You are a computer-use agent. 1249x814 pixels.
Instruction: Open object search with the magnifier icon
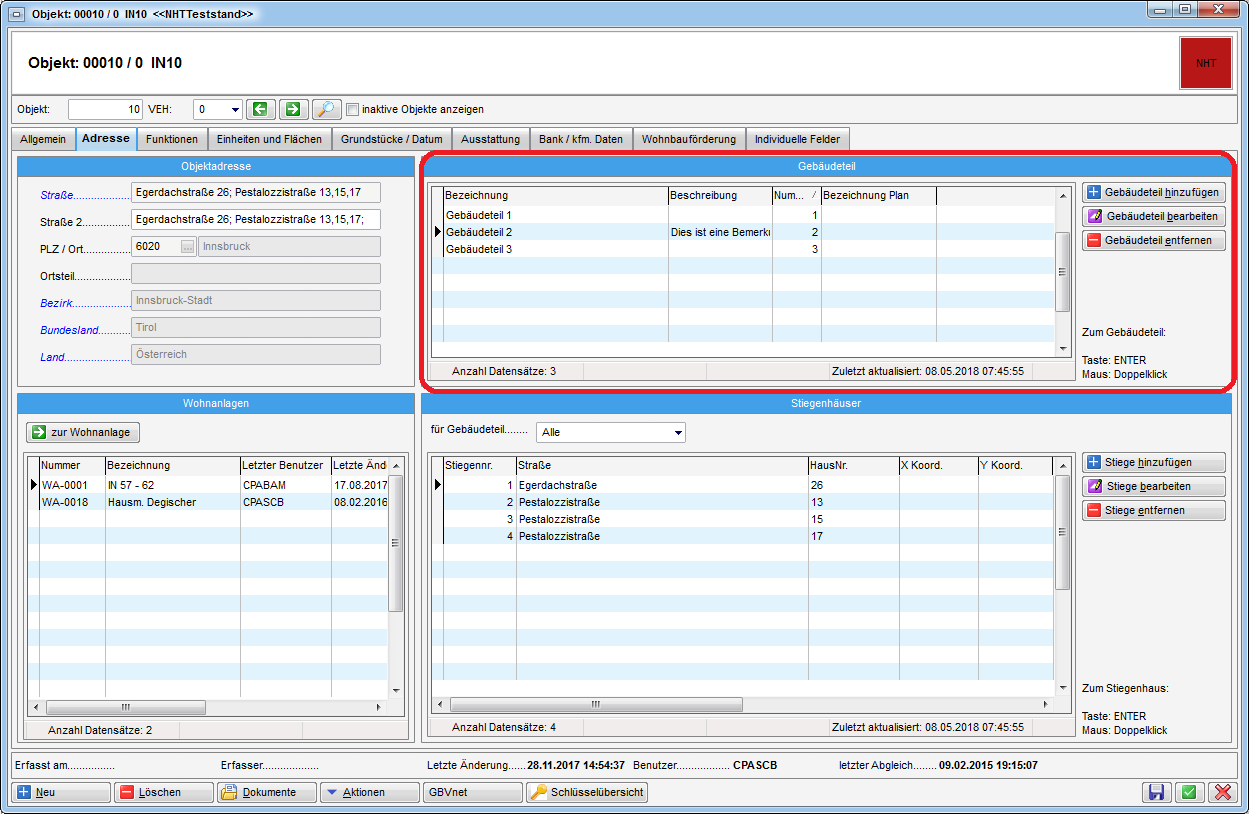tap(326, 109)
